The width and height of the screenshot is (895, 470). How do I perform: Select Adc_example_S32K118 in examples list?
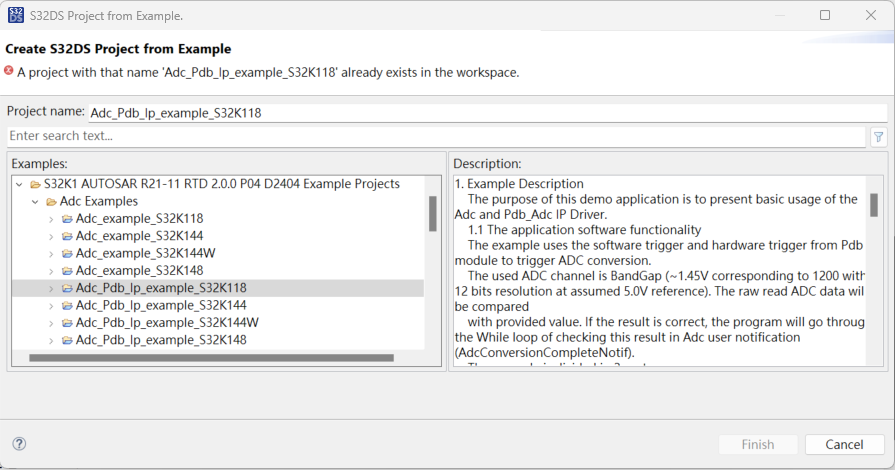tap(139, 219)
